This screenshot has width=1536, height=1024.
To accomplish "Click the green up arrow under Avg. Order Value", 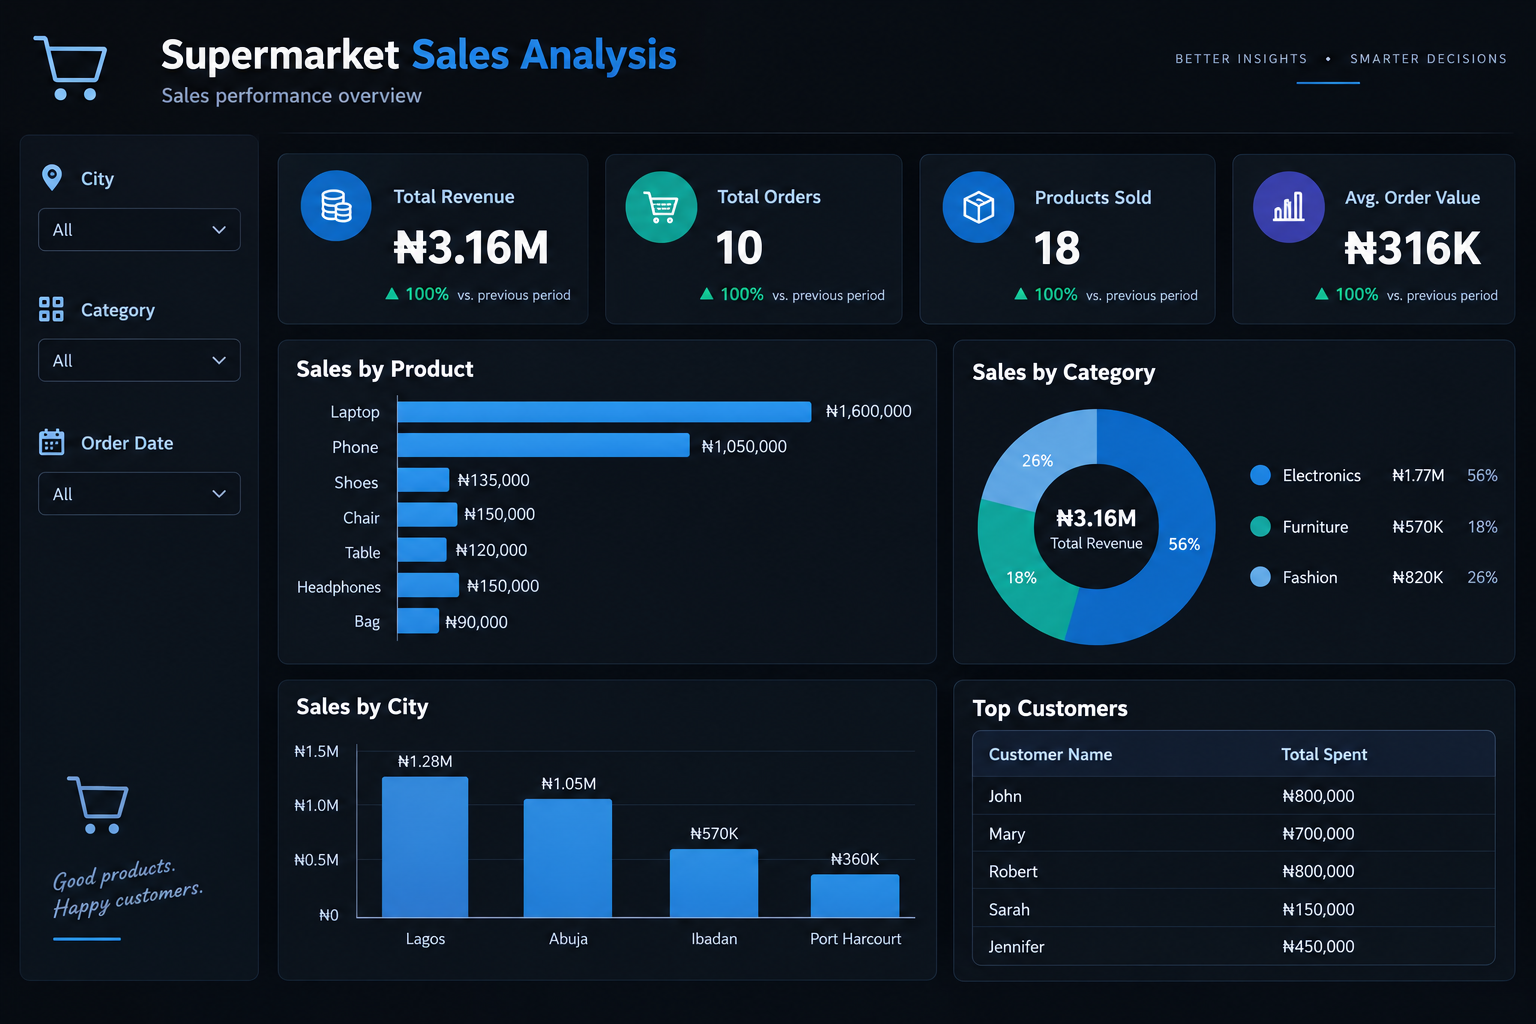I will pos(1322,294).
